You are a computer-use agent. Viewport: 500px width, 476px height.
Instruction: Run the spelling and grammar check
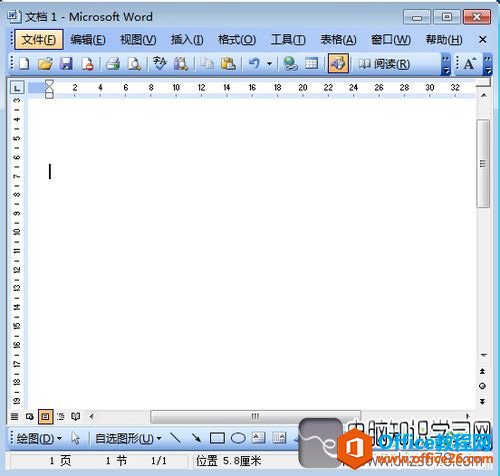(160, 63)
